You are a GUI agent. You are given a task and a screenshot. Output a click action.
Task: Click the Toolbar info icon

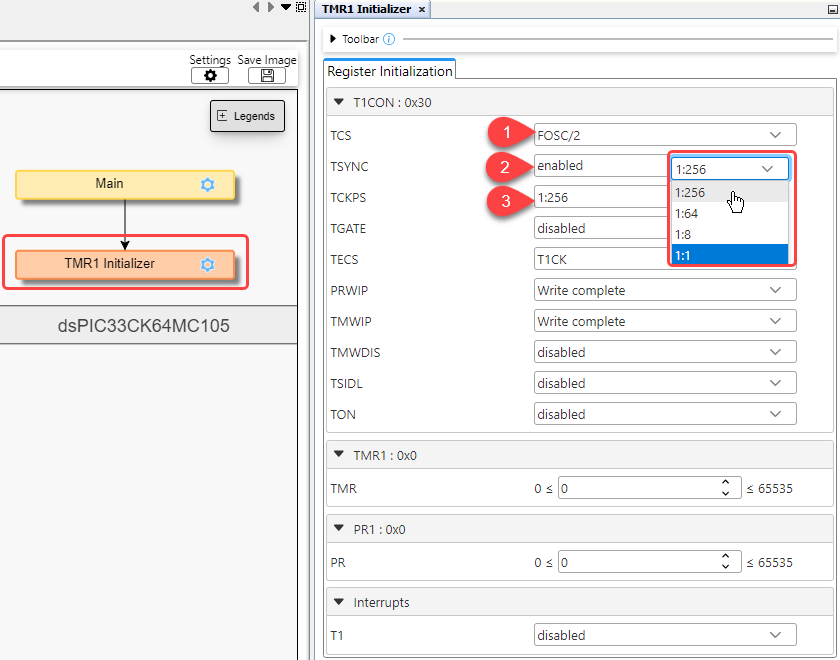pos(389,39)
